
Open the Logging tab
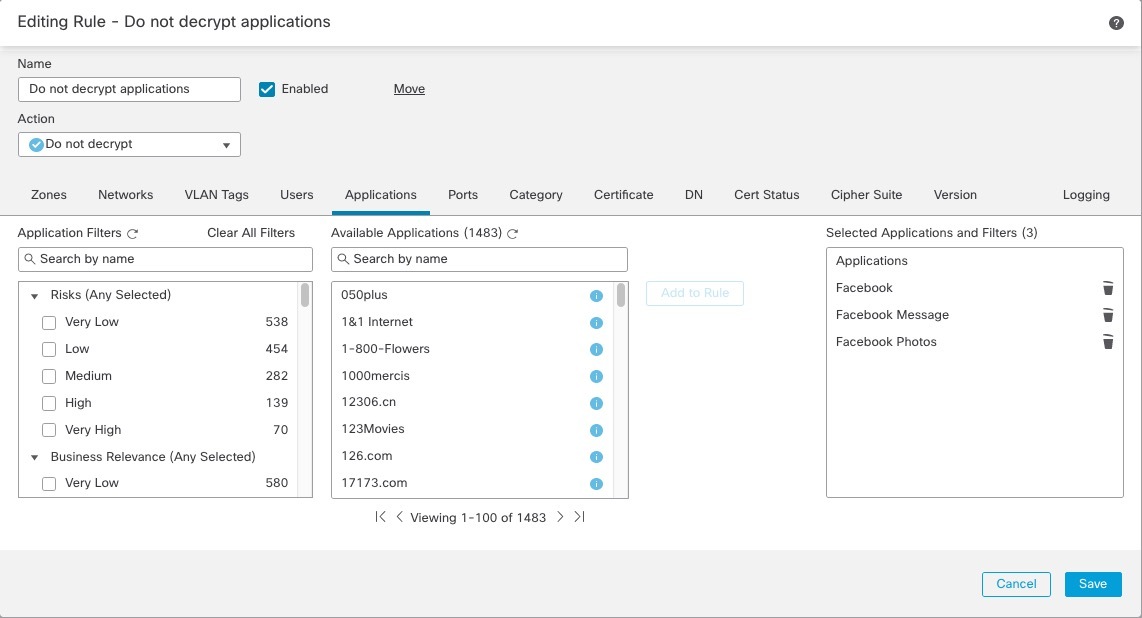(1086, 195)
